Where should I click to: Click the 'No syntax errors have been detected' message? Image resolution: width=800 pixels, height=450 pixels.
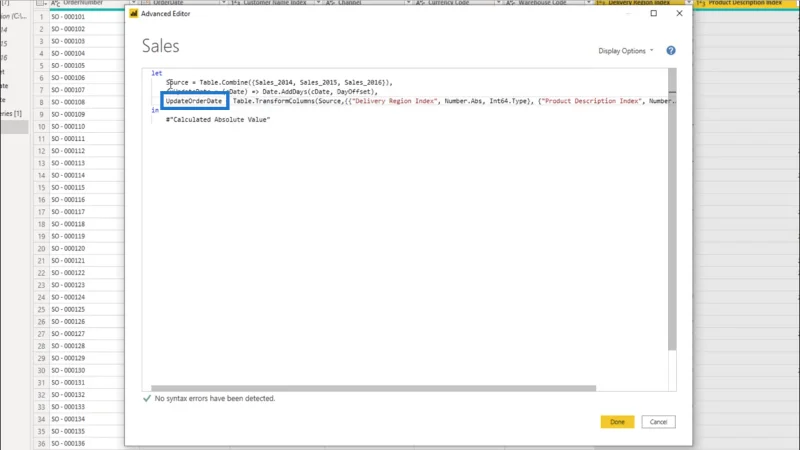215,398
